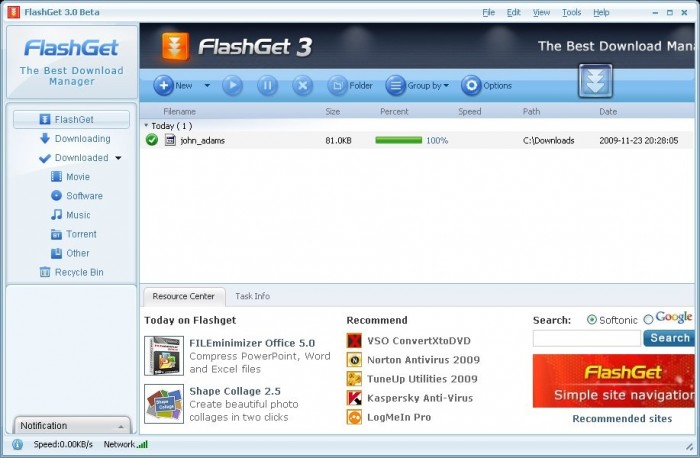The image size is (700, 458).
Task: Sort by Filename column header
Action: (x=179, y=112)
